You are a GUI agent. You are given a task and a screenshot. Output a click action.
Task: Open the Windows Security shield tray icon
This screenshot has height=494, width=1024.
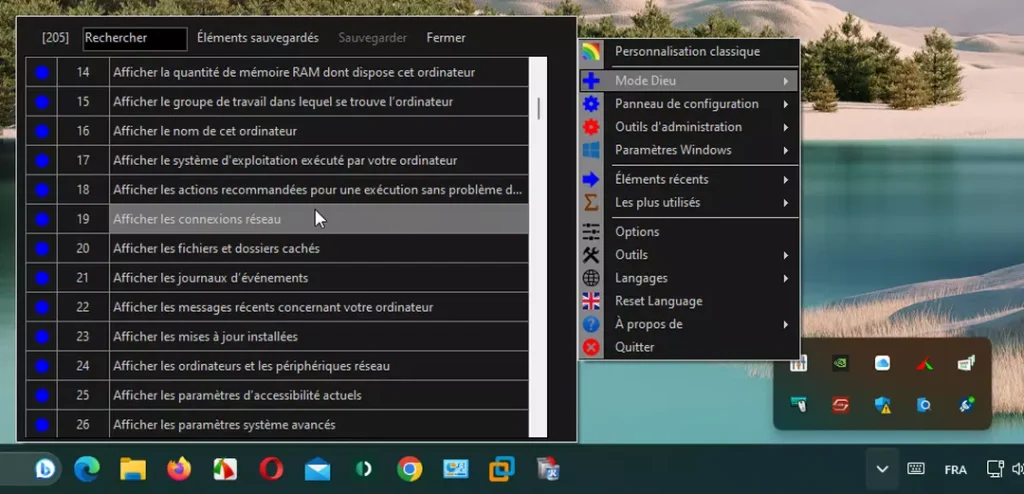pyautogui.click(x=882, y=405)
